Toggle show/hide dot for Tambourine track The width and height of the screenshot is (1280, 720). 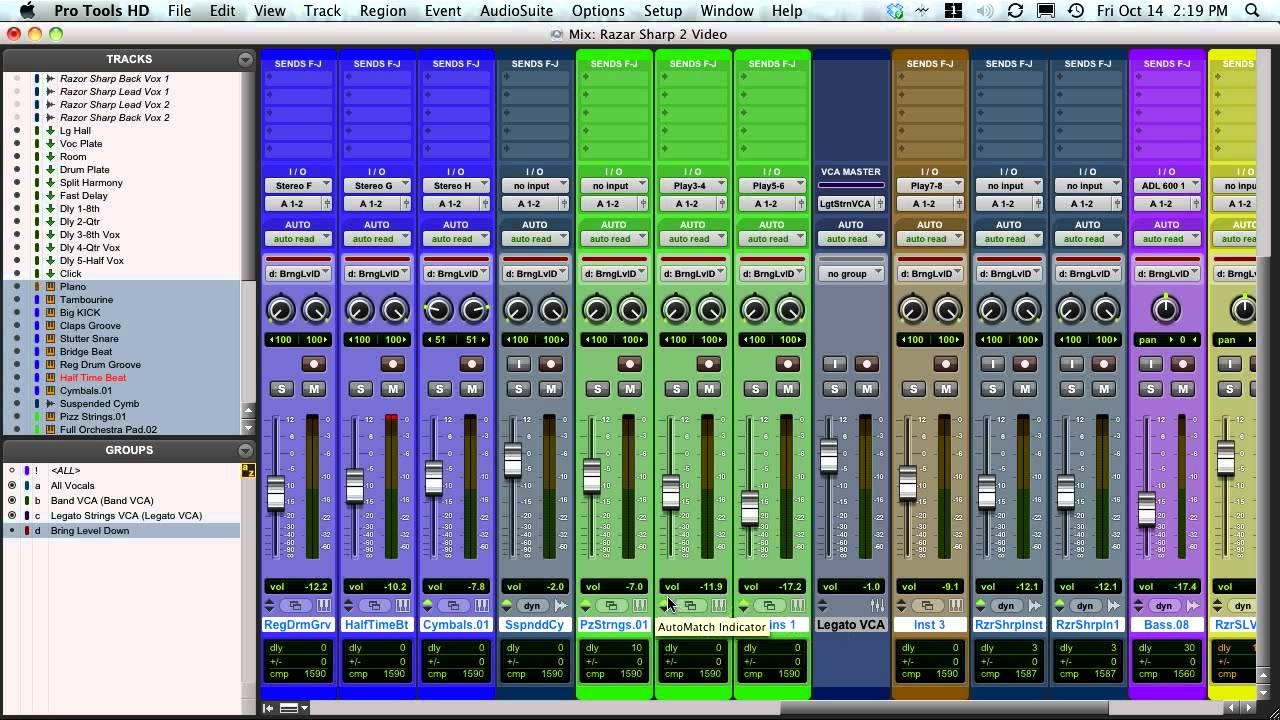pyautogui.click(x=16, y=300)
